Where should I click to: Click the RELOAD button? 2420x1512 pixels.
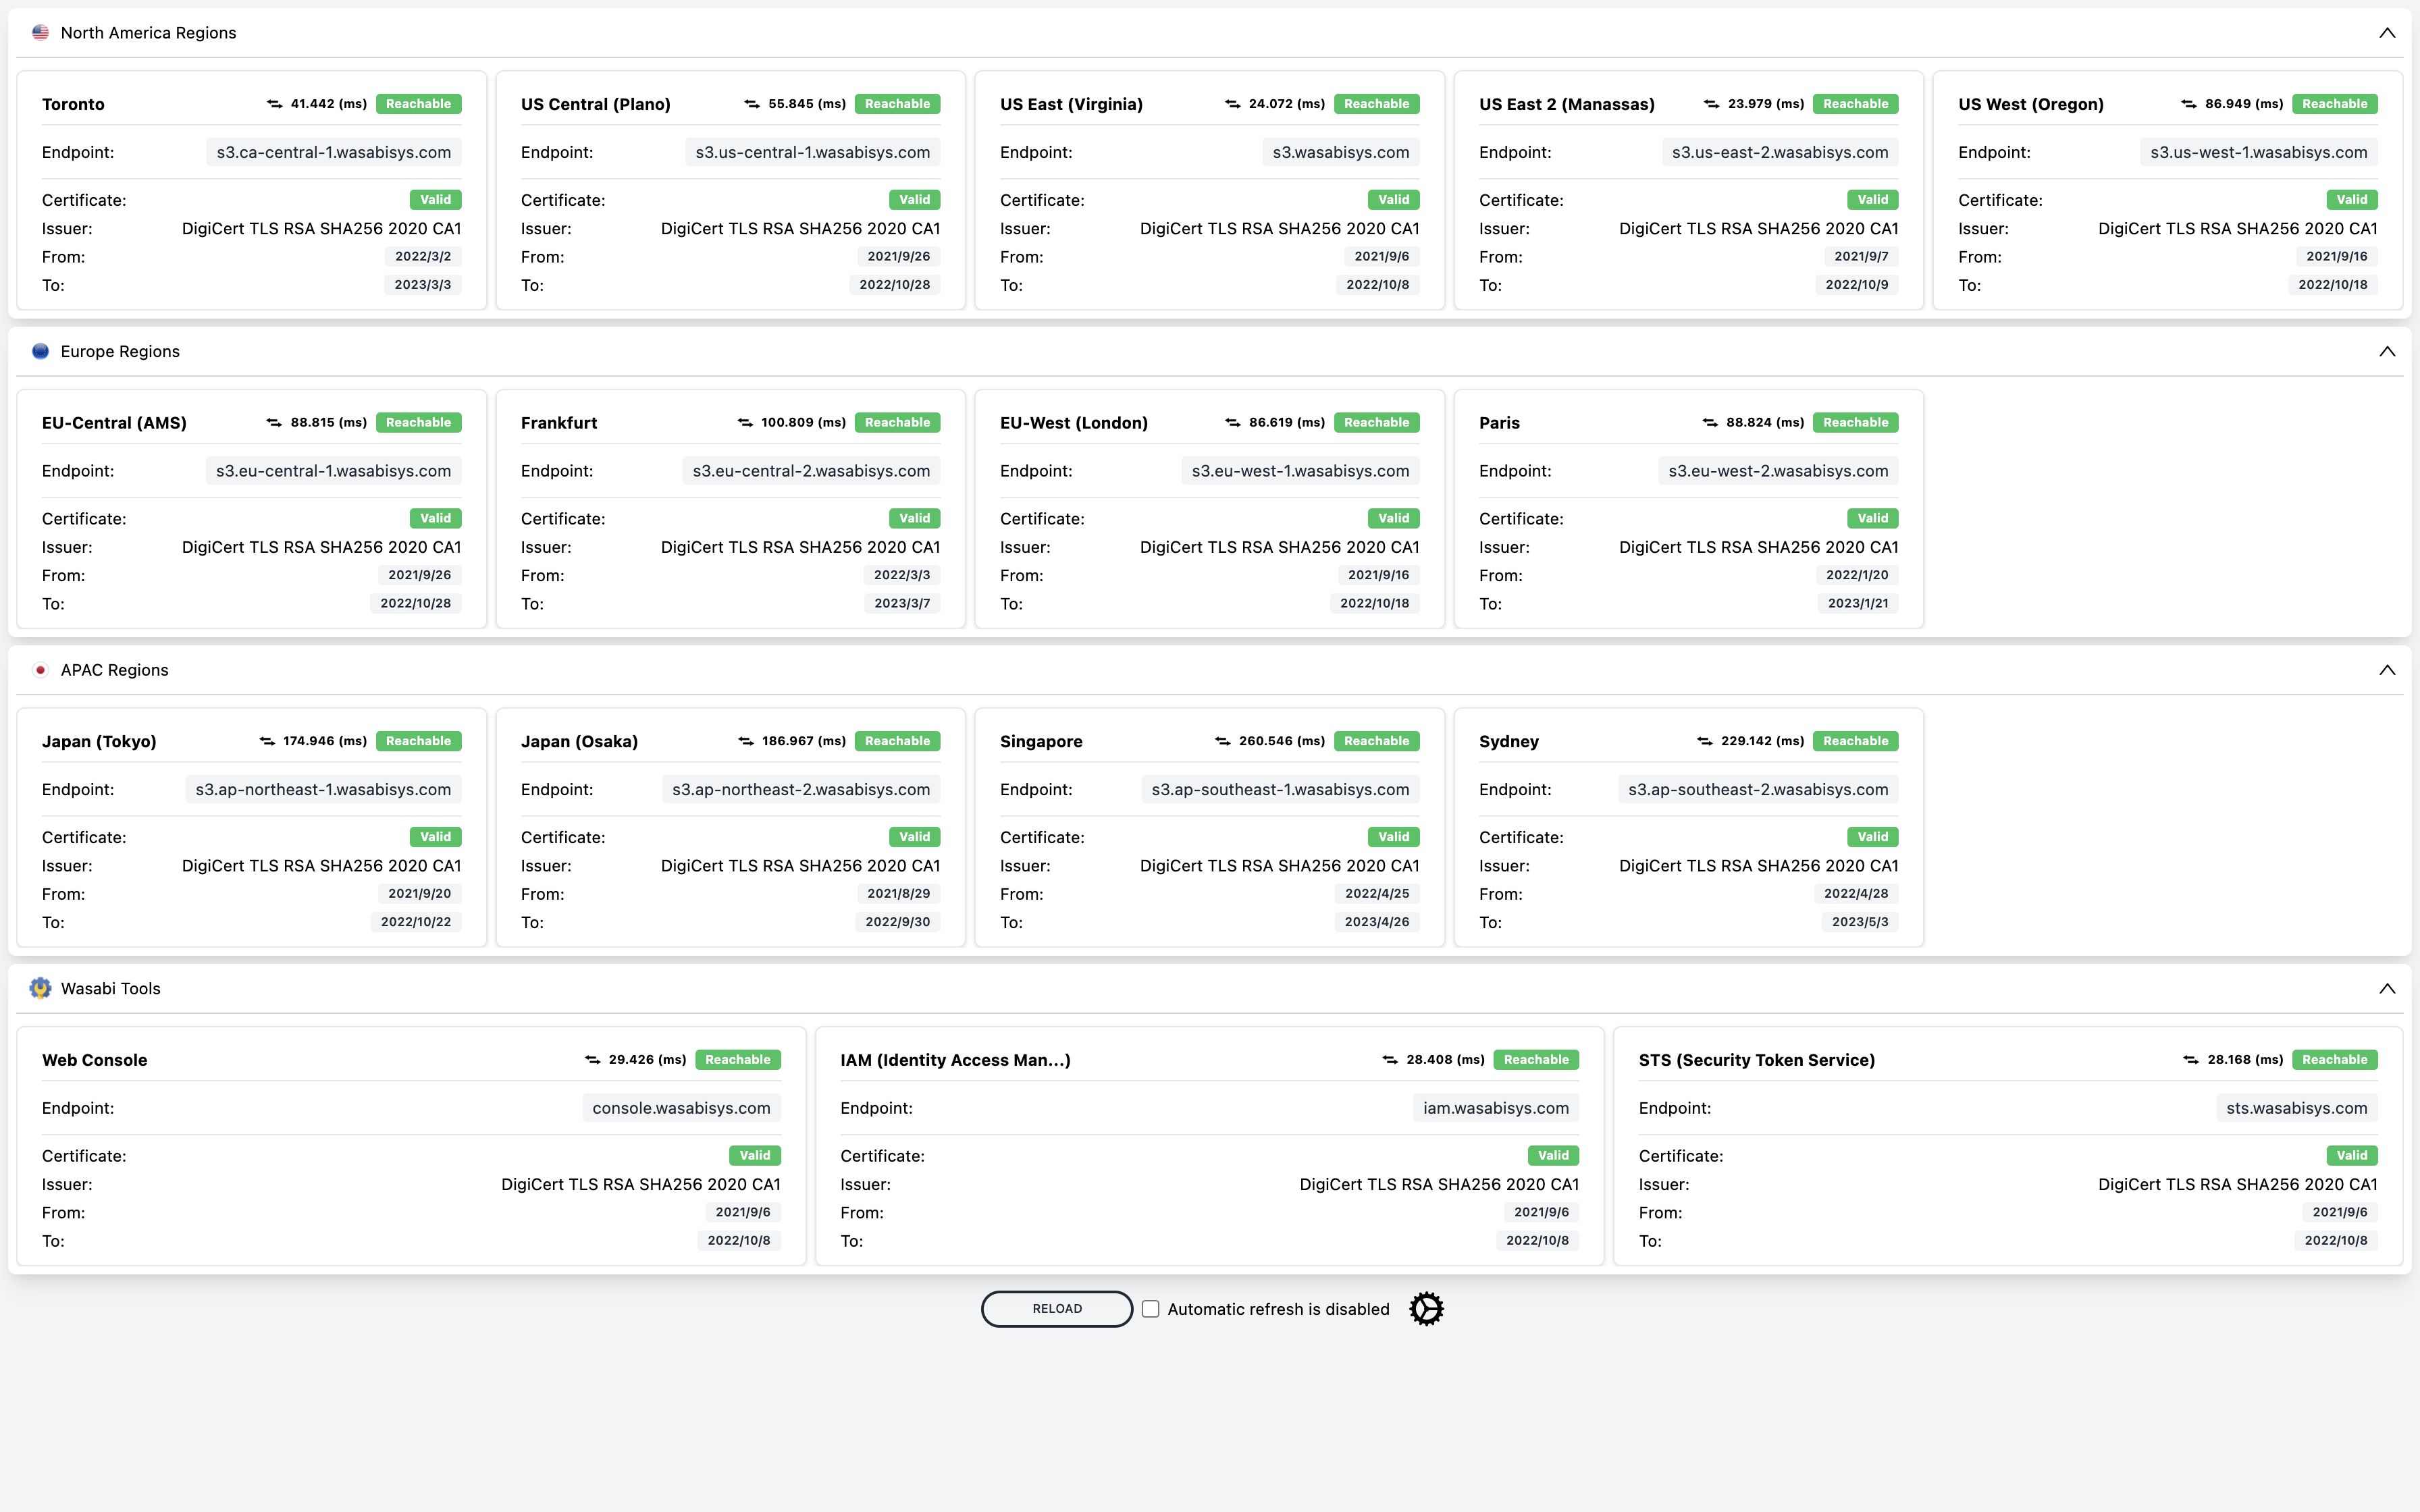[x=1054, y=1308]
